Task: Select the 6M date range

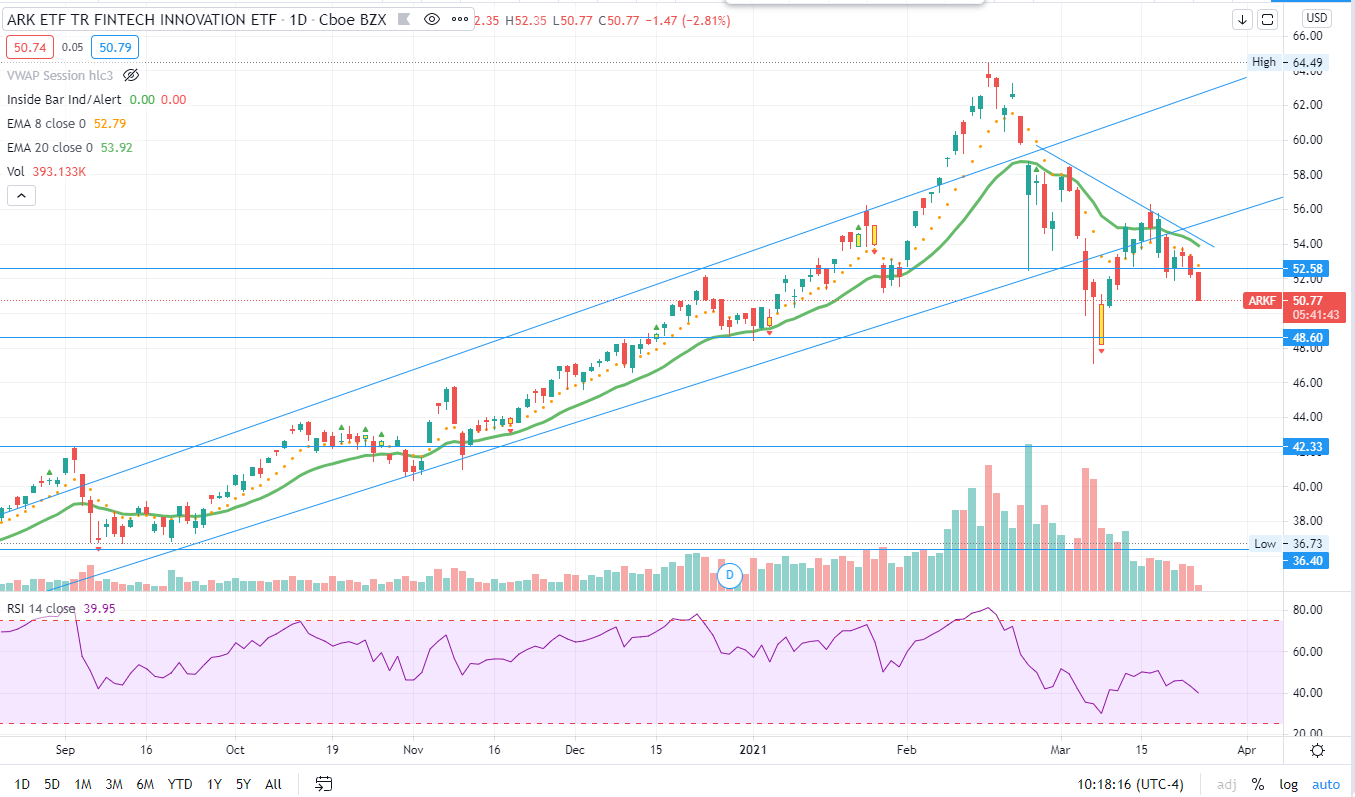Action: [145, 784]
